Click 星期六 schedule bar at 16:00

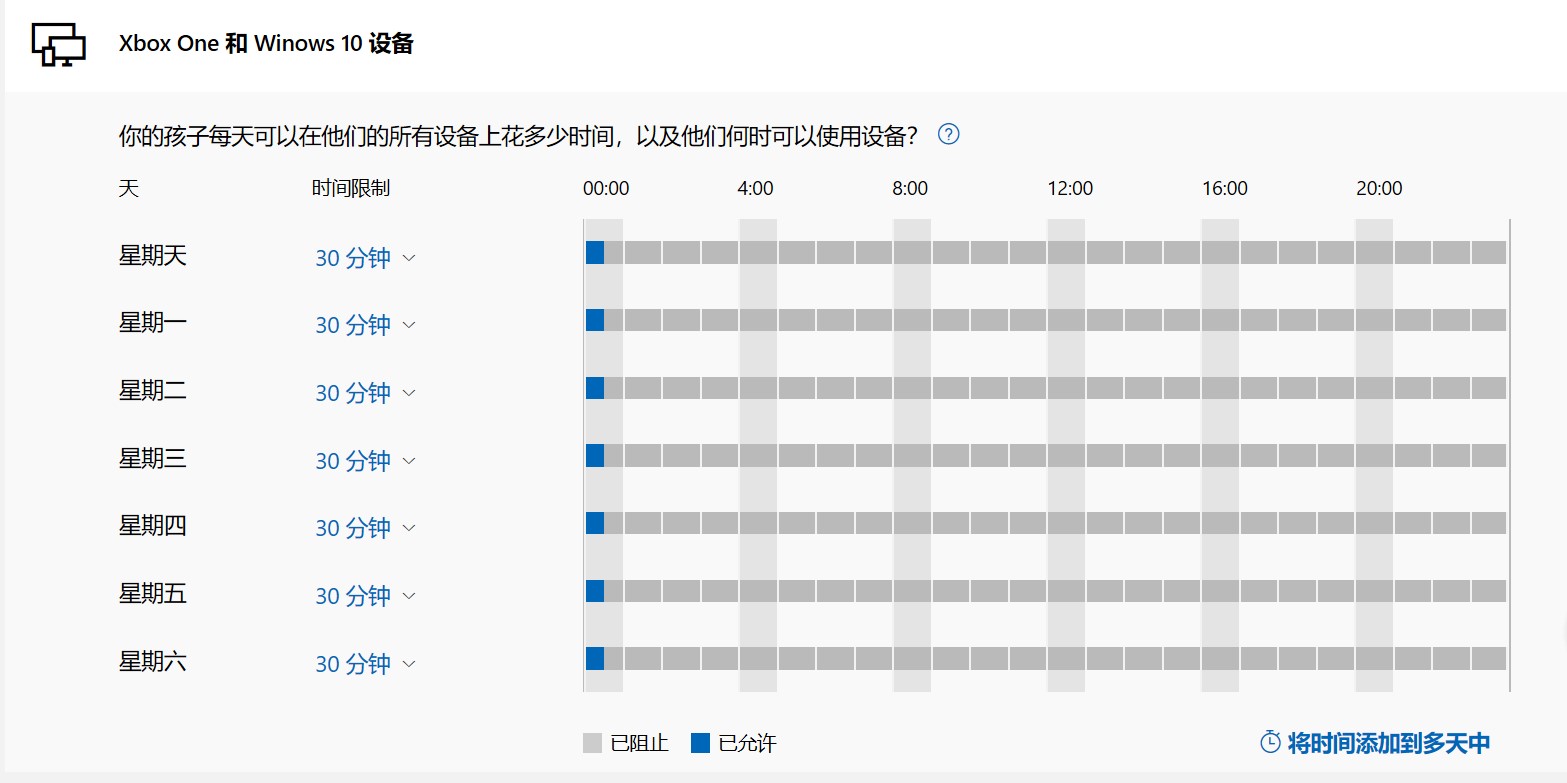(x=1221, y=658)
